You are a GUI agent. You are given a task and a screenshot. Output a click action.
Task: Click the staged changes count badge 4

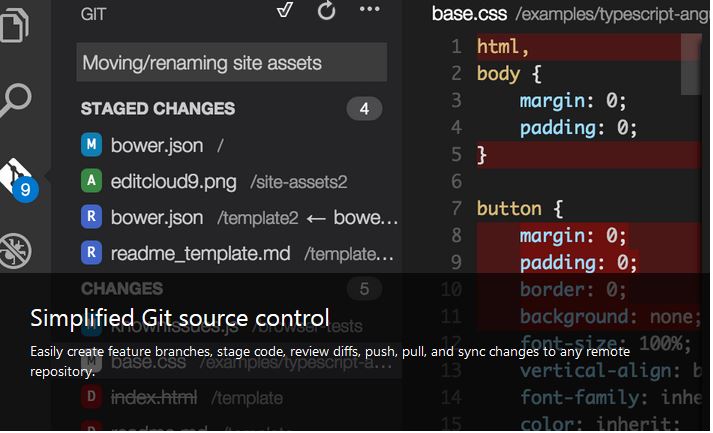coord(364,109)
